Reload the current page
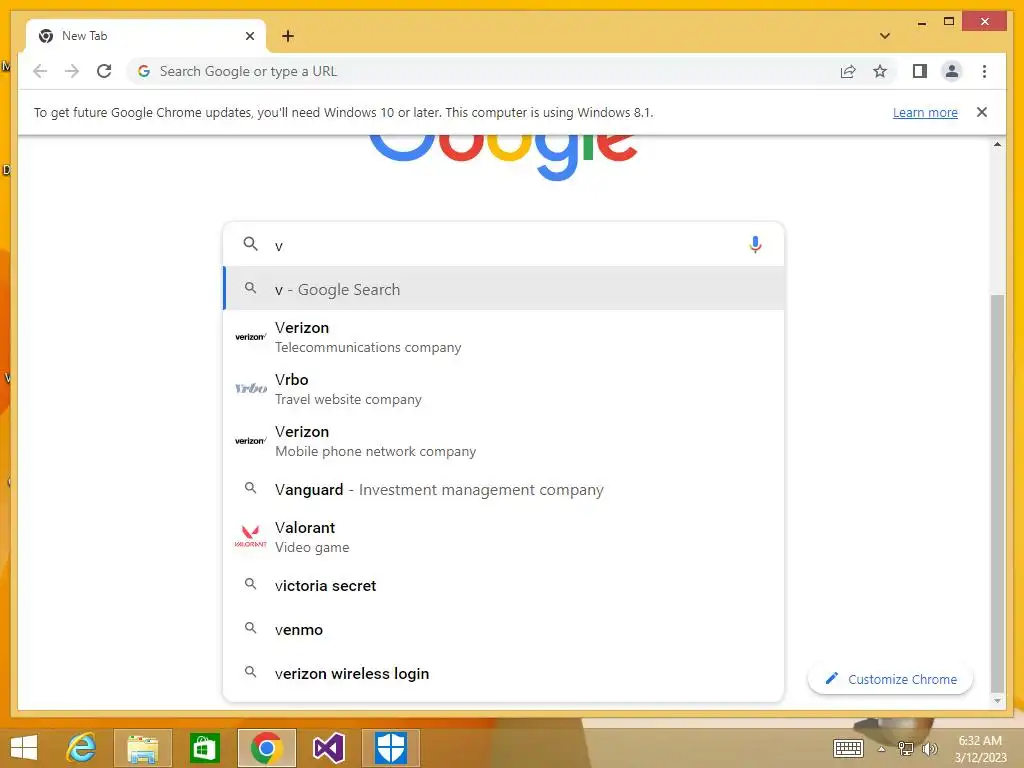The width and height of the screenshot is (1024, 768). click(x=104, y=71)
